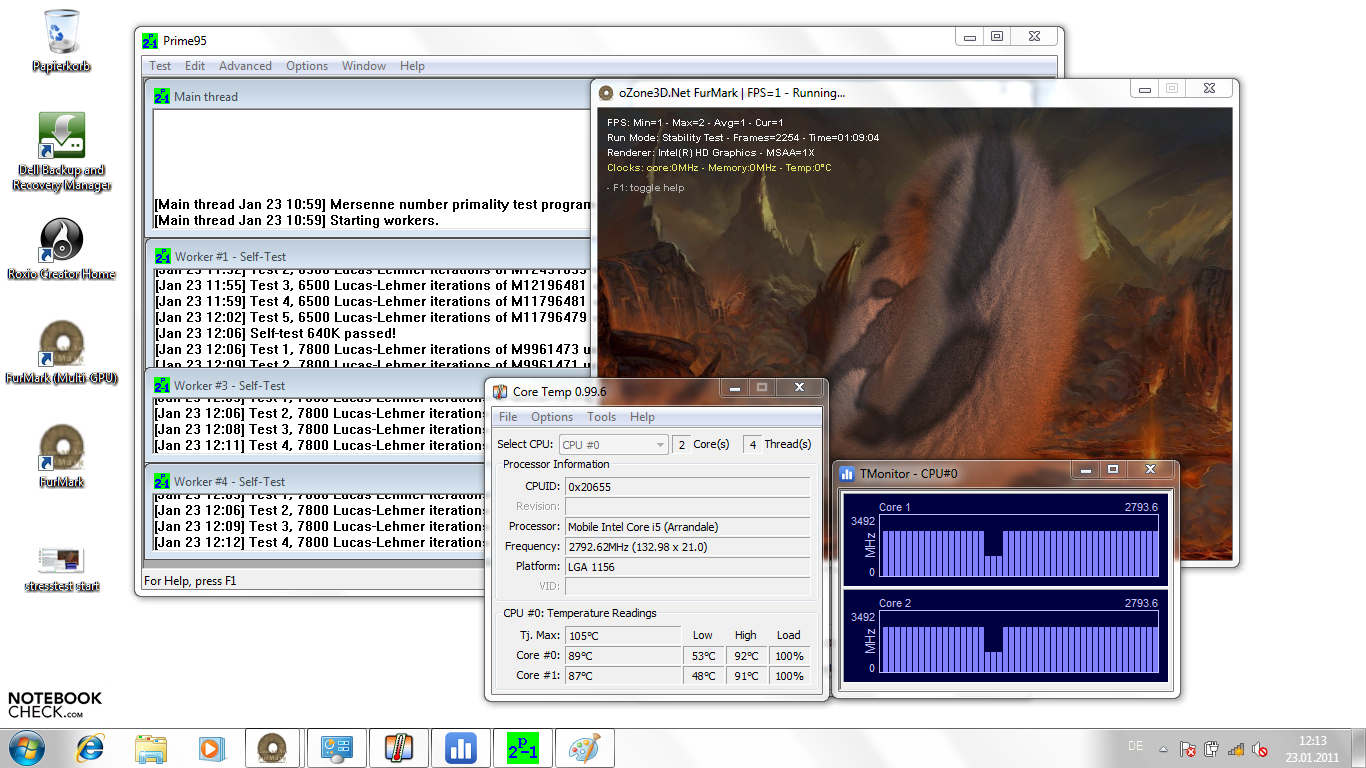
Task: Switch to Prime95 taskbar button
Action: (523, 748)
